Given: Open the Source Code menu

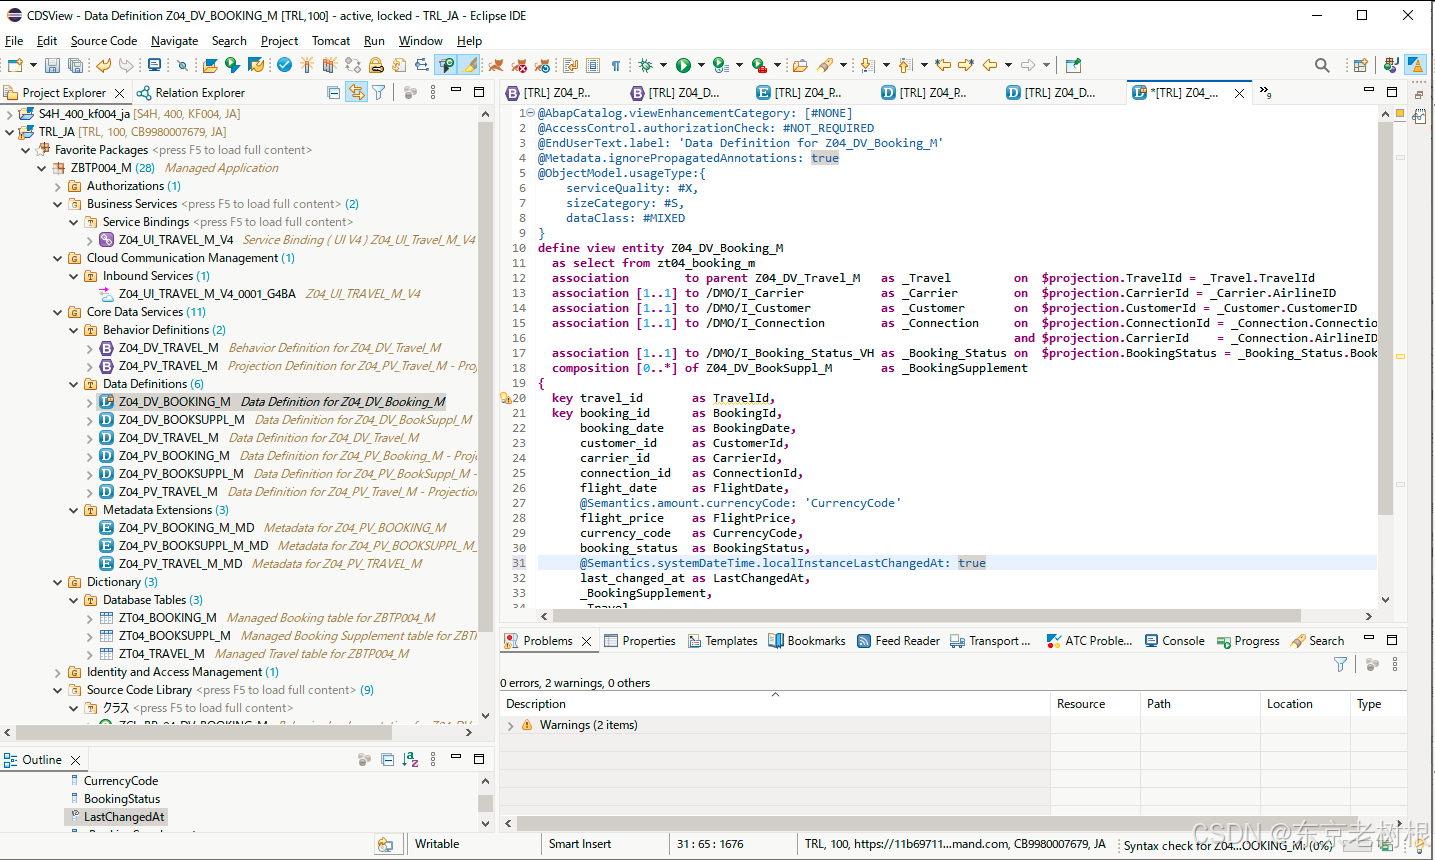Looking at the screenshot, I should click(x=103, y=41).
